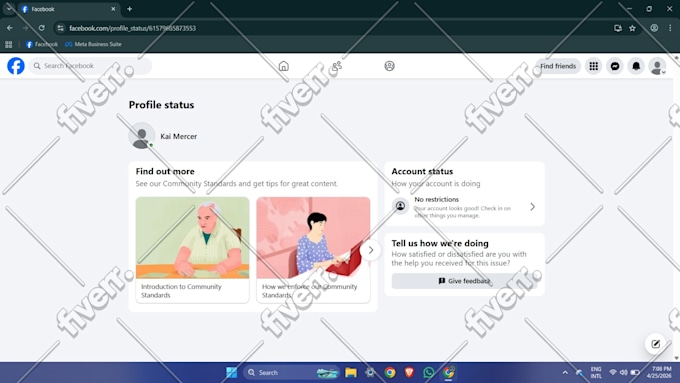Screen dimensions: 680x383
Task: Open Introduction to Community Standards card
Action: (192, 249)
